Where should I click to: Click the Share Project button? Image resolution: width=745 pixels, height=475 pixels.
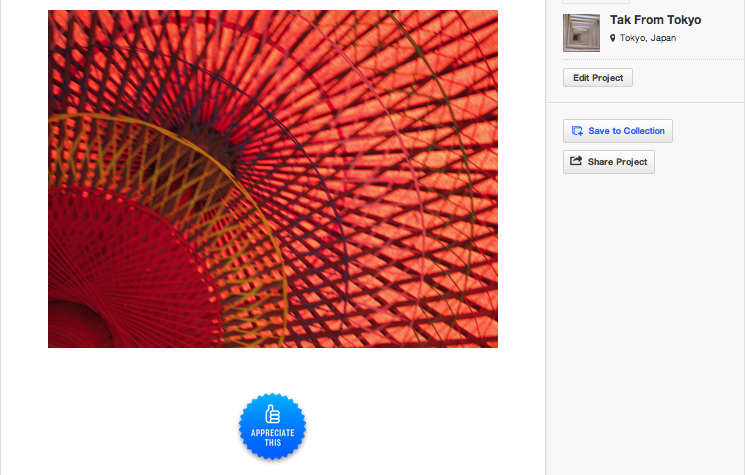(609, 162)
